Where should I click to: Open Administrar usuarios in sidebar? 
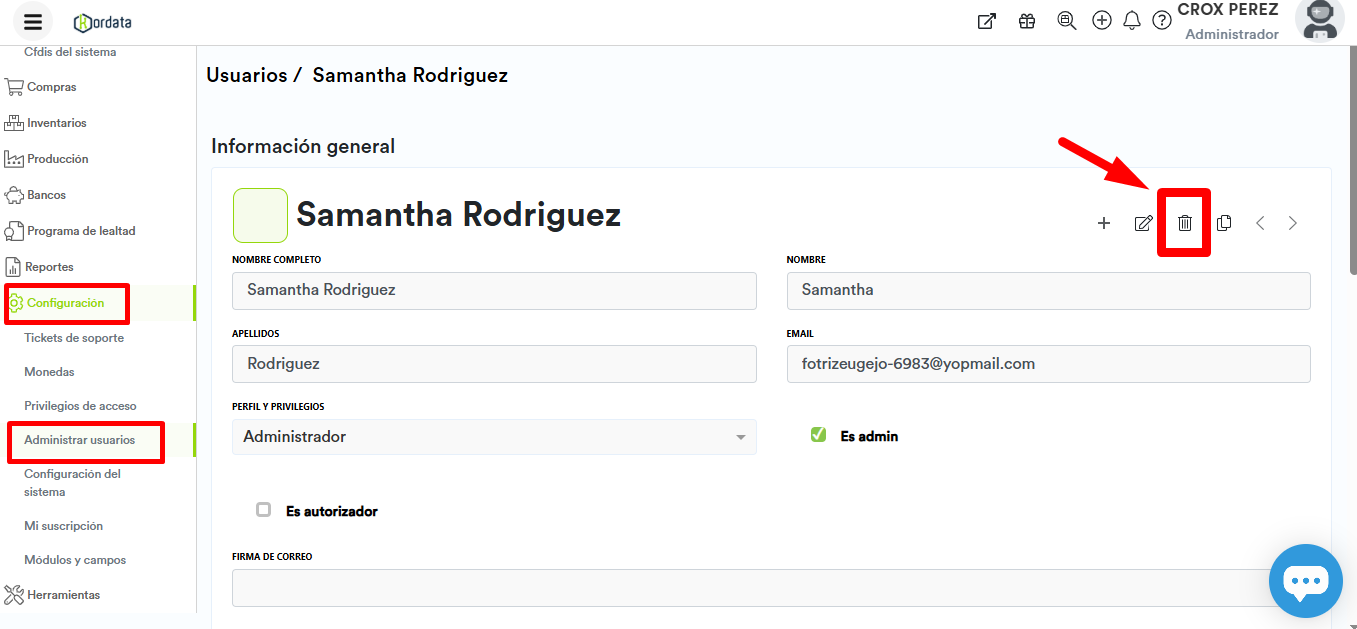point(80,440)
